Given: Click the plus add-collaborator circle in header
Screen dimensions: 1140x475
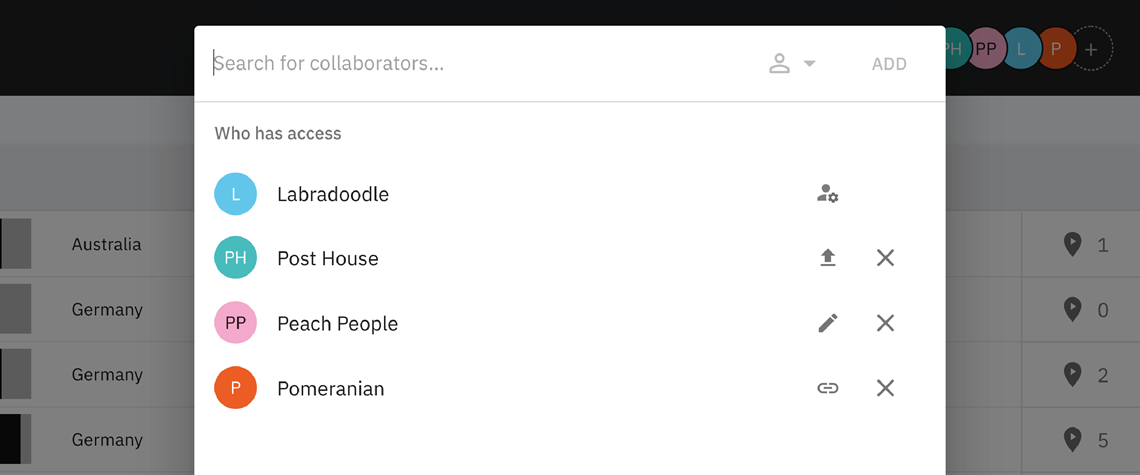Looking at the screenshot, I should pyautogui.click(x=1091, y=49).
